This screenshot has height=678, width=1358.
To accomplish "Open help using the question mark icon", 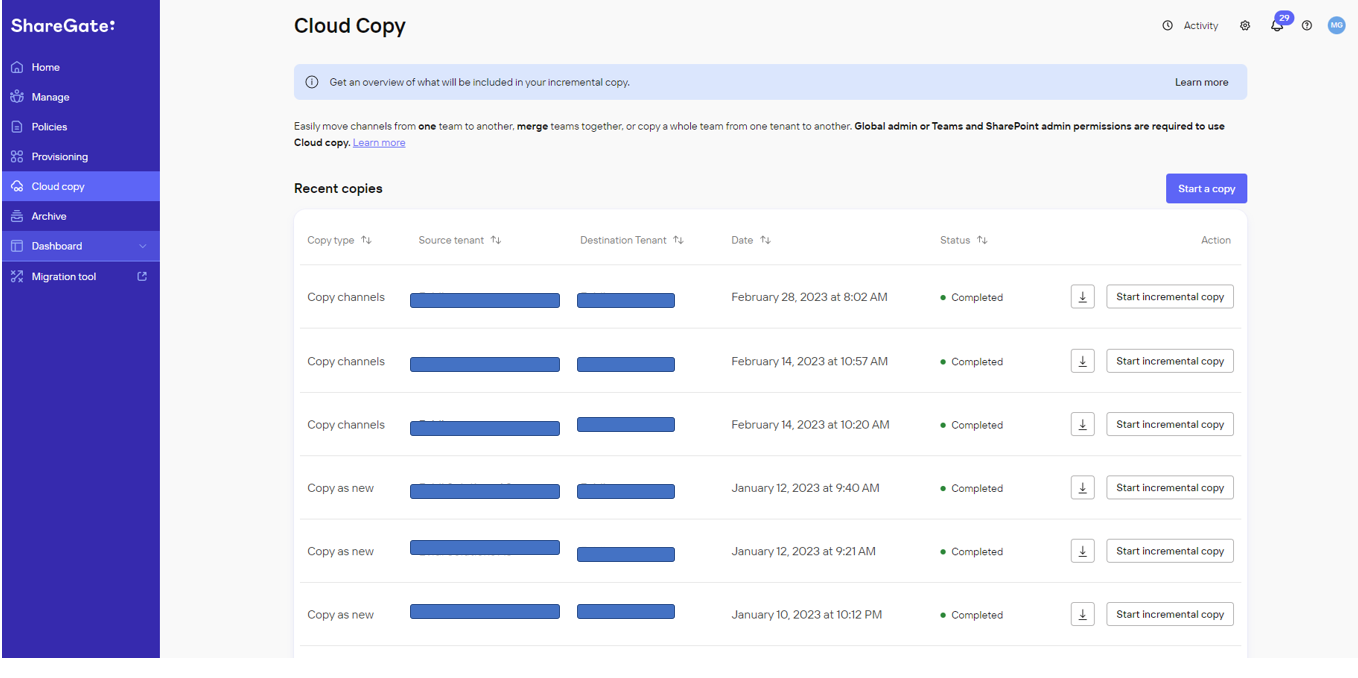I will pyautogui.click(x=1307, y=25).
